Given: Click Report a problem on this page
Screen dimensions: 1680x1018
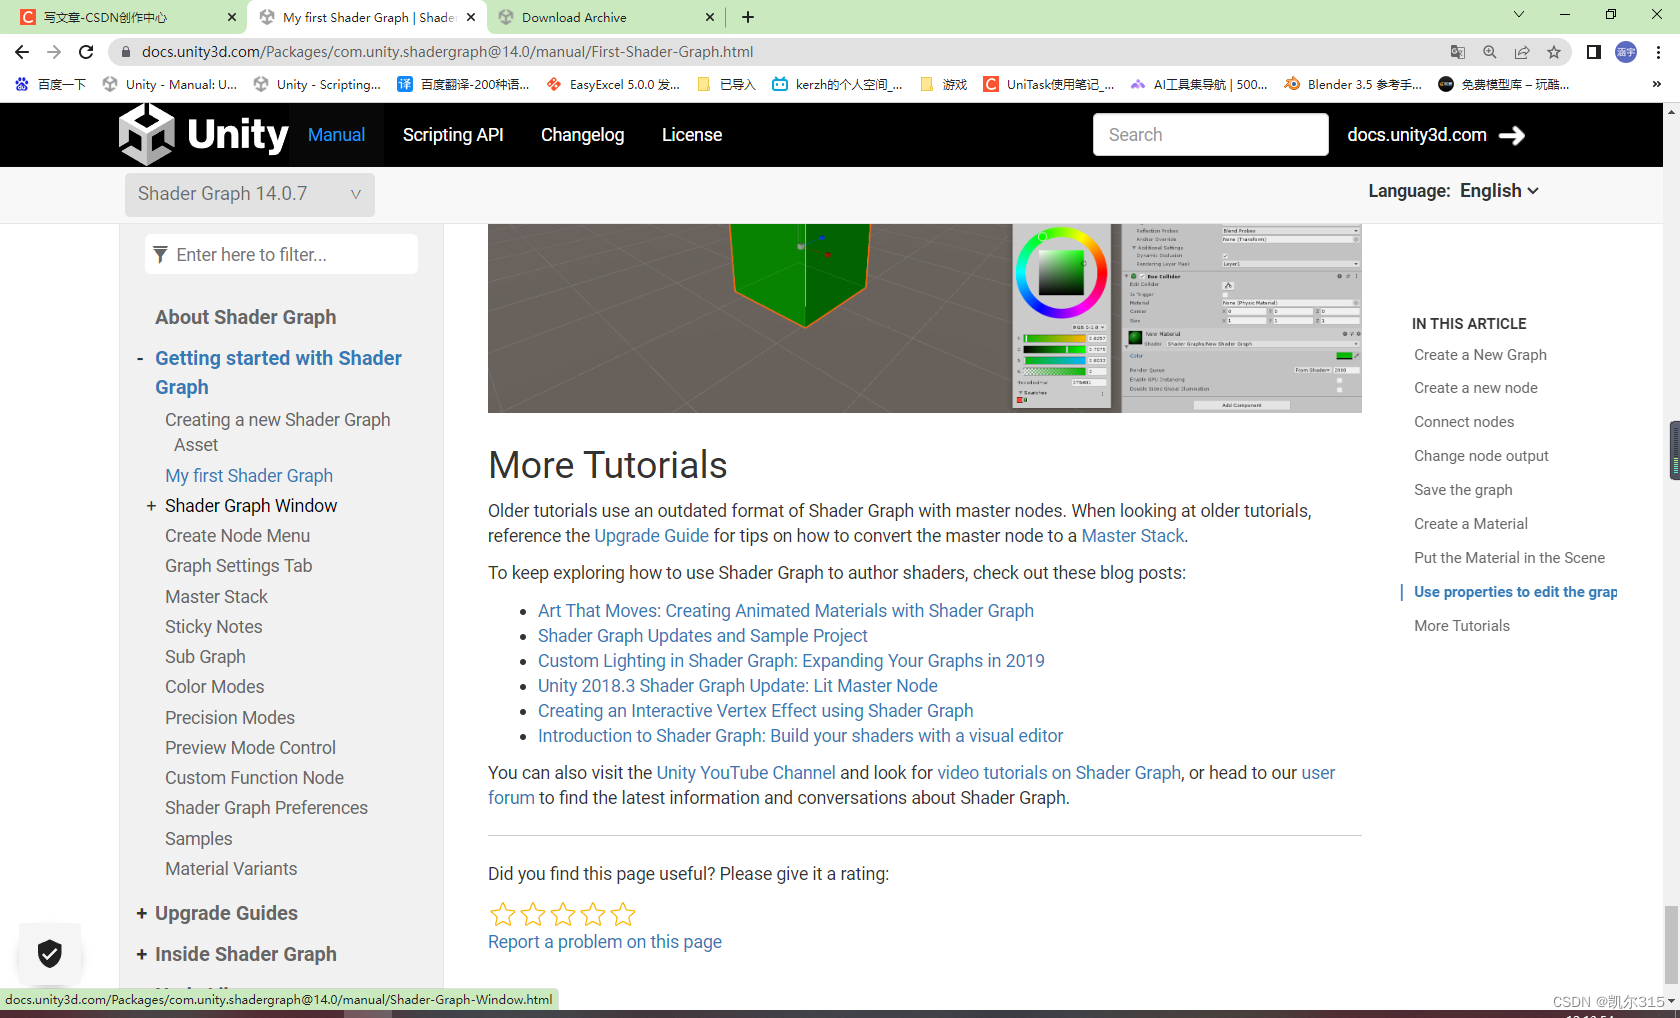Looking at the screenshot, I should pos(605,942).
